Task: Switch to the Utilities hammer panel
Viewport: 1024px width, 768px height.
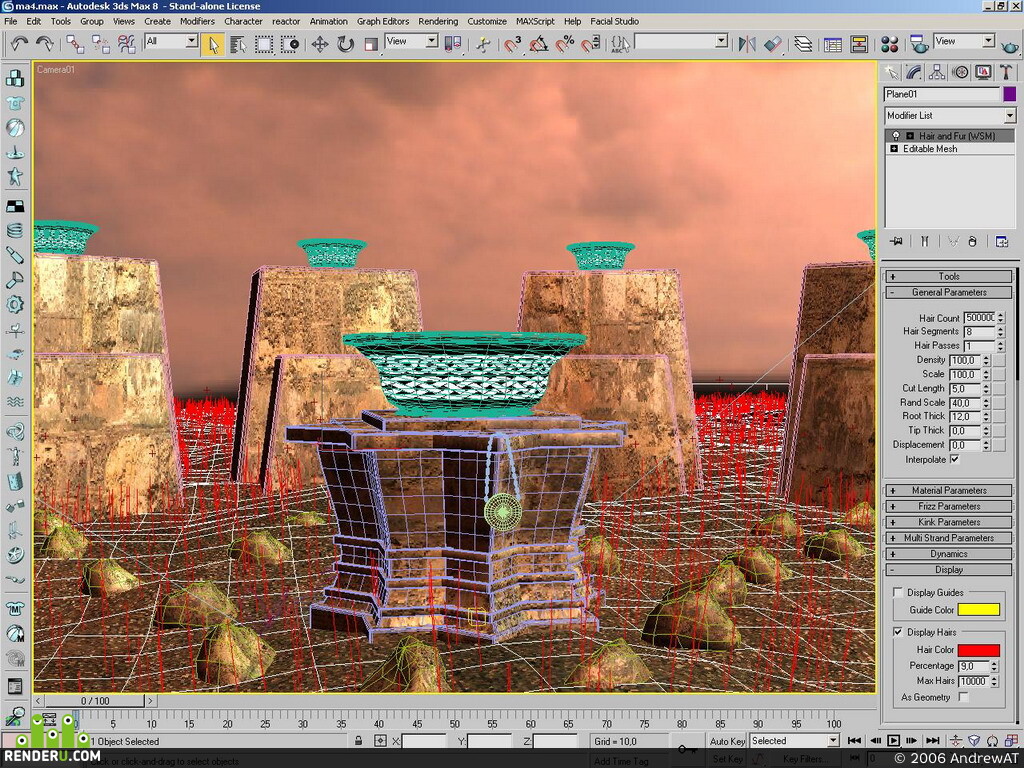Action: point(1006,72)
